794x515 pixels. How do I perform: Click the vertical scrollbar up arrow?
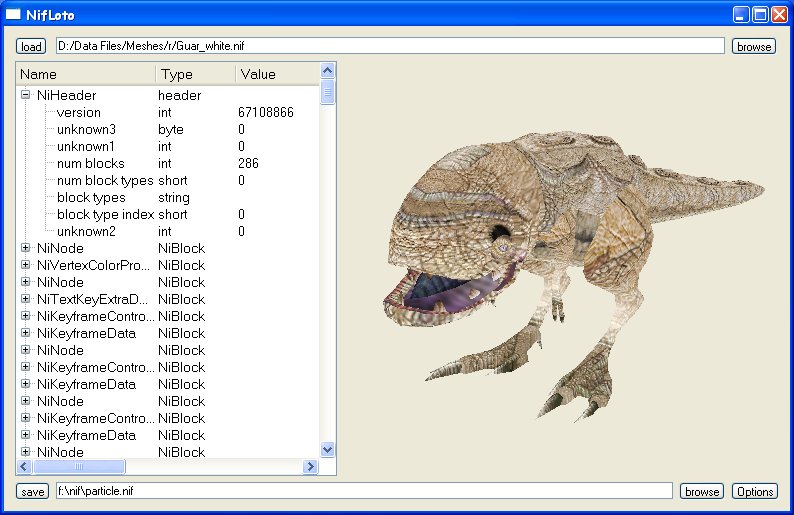point(328,70)
